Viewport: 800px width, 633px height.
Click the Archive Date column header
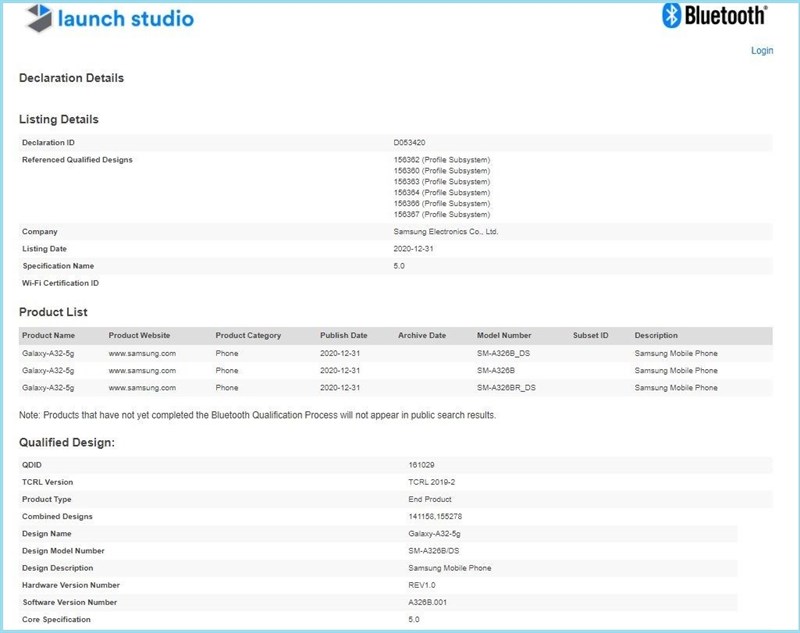pos(422,336)
